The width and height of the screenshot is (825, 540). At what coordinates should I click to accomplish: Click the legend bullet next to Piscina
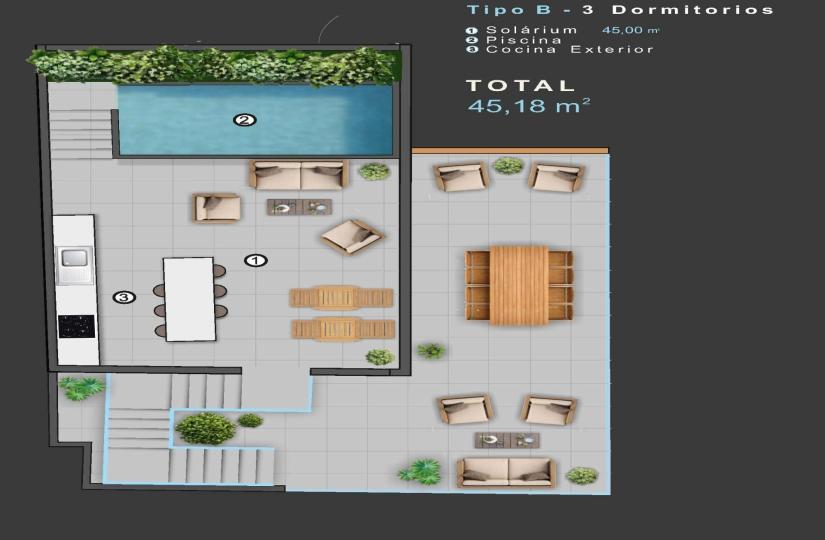472,40
